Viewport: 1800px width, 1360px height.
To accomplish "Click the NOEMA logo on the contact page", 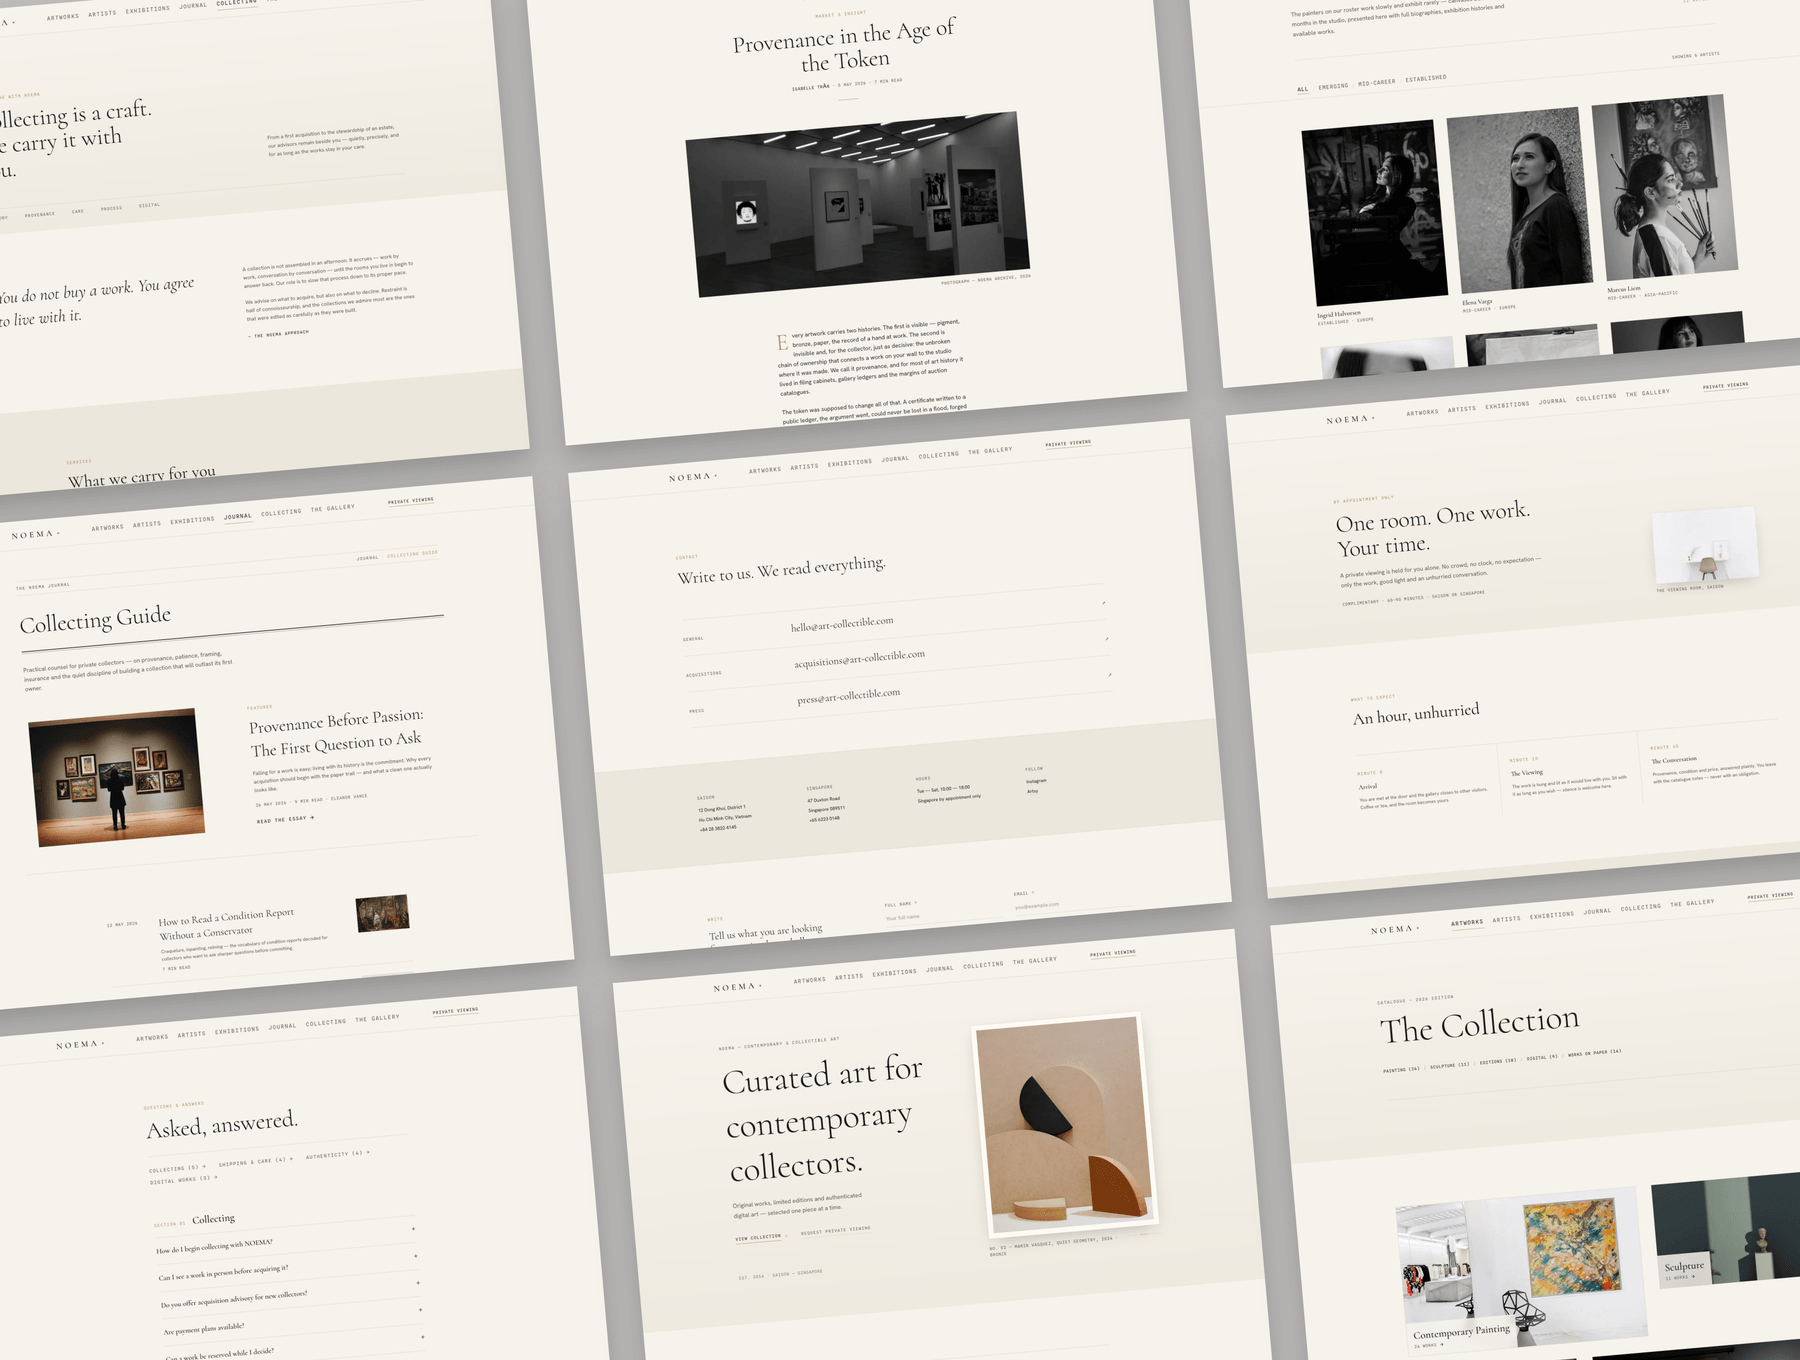I will 693,477.
